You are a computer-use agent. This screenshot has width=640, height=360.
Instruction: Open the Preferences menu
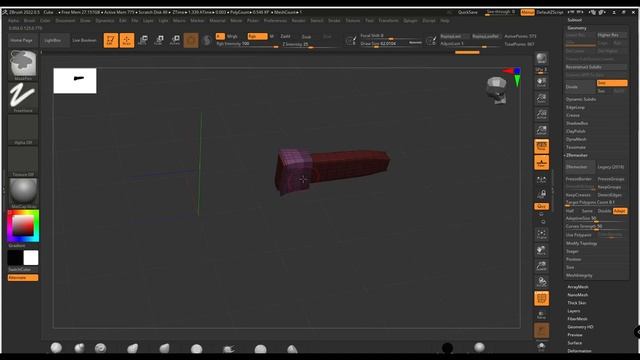275,20
